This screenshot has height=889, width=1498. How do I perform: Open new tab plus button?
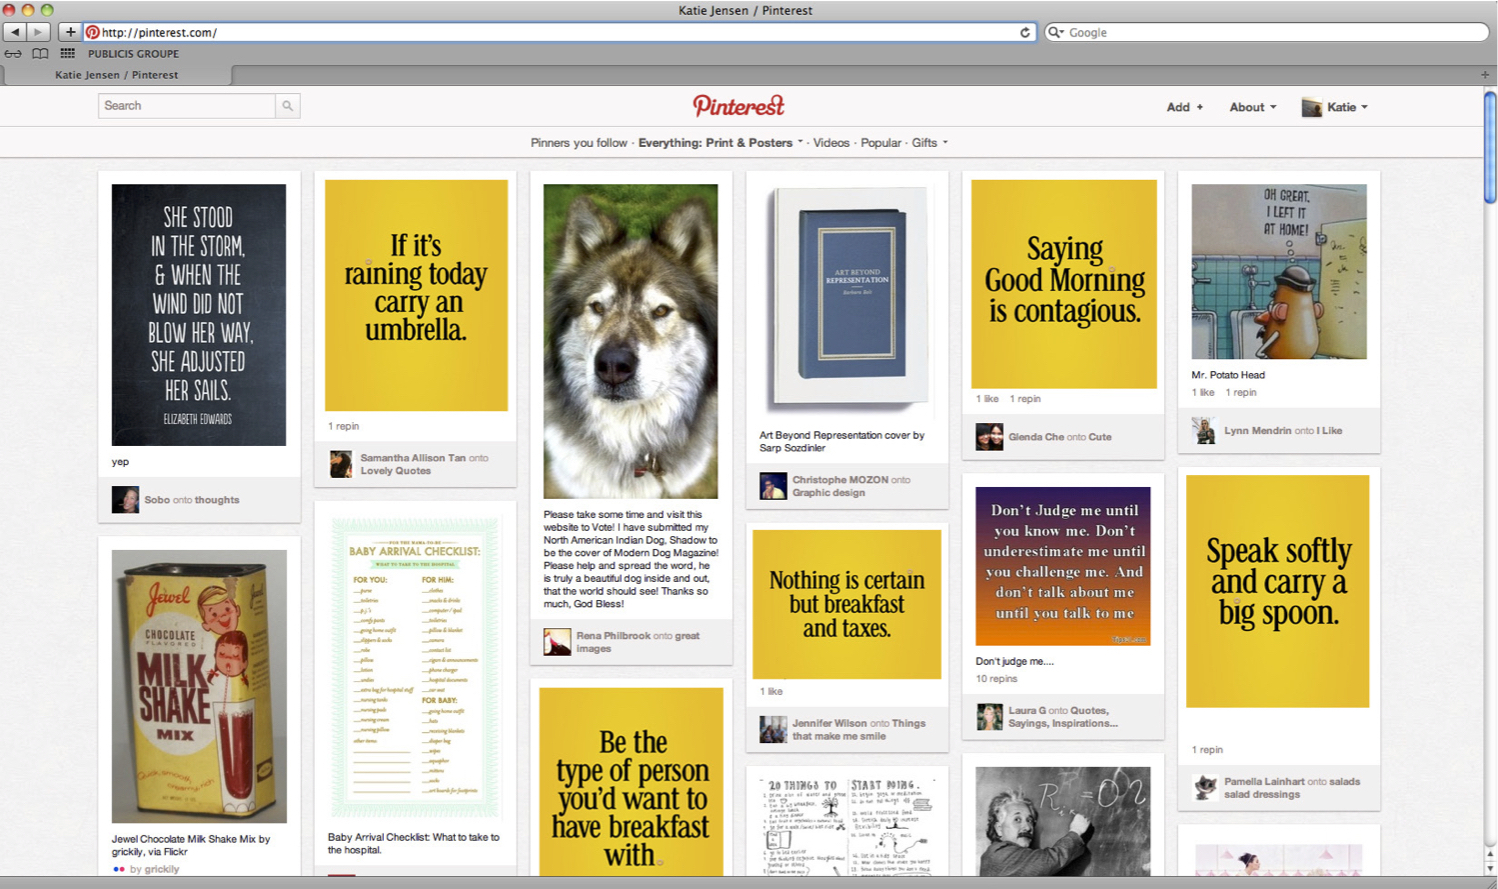coord(1485,75)
